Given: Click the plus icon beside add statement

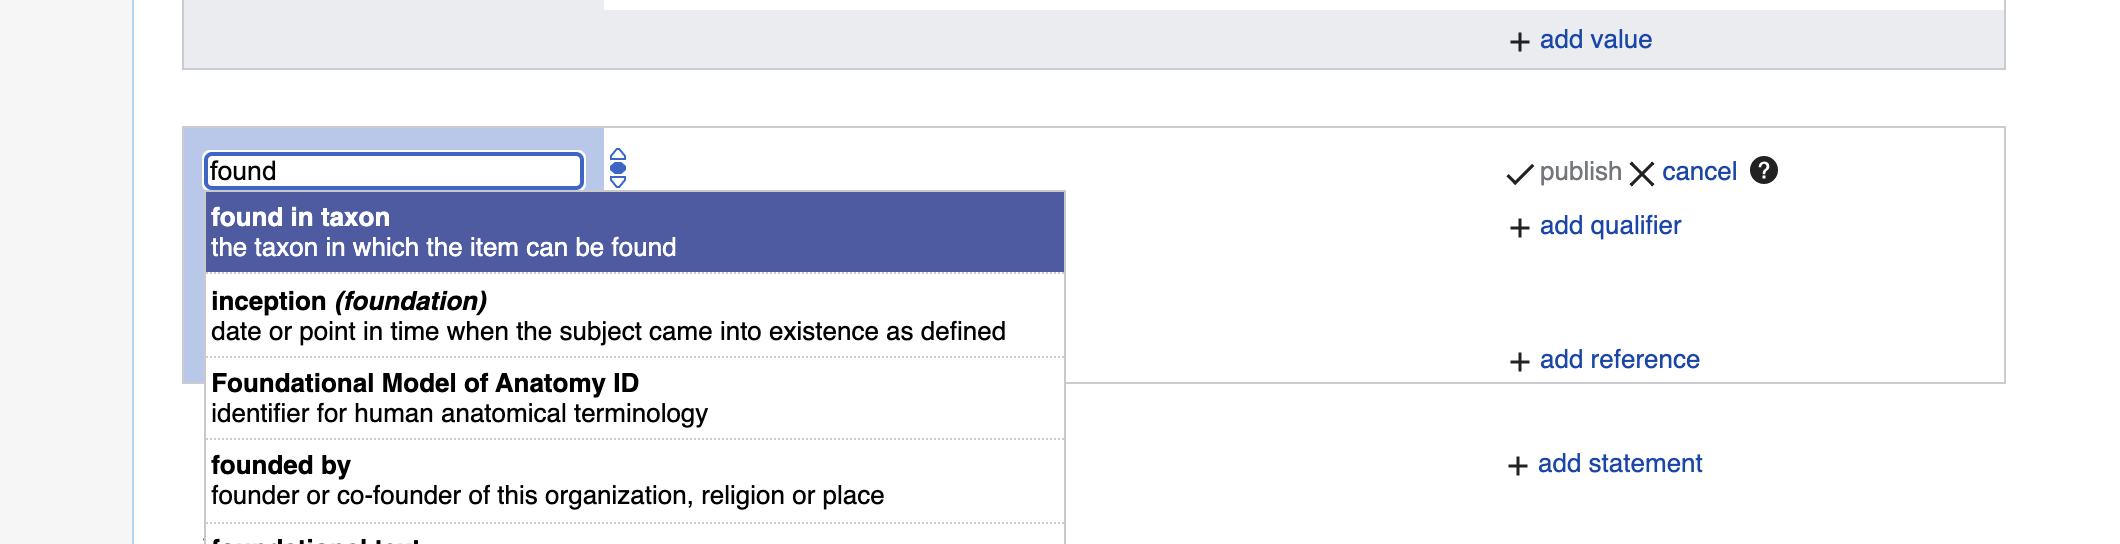Looking at the screenshot, I should (x=1517, y=465).
